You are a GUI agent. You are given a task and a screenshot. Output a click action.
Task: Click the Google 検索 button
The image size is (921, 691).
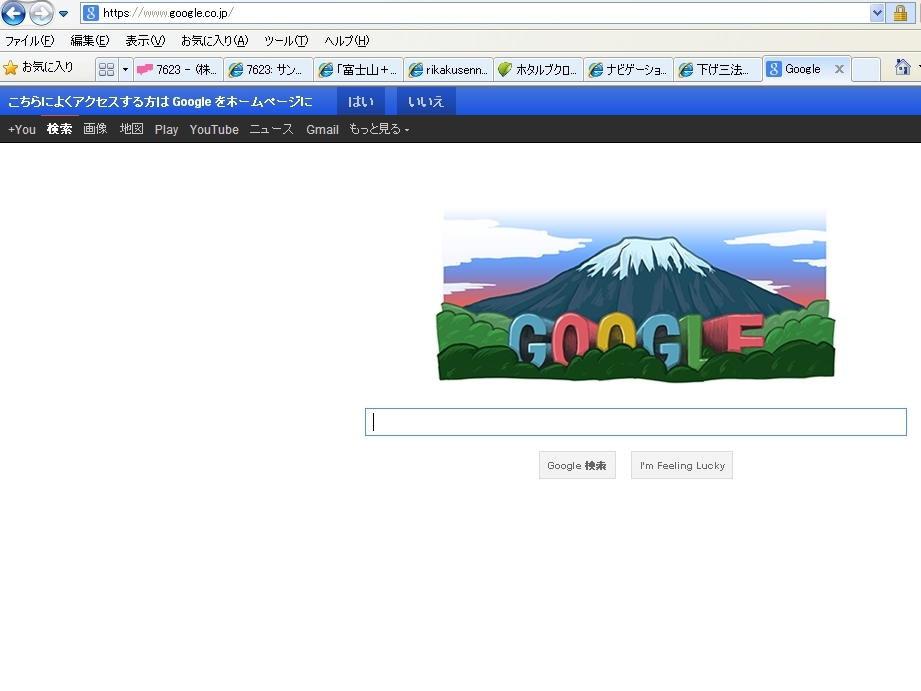point(577,465)
